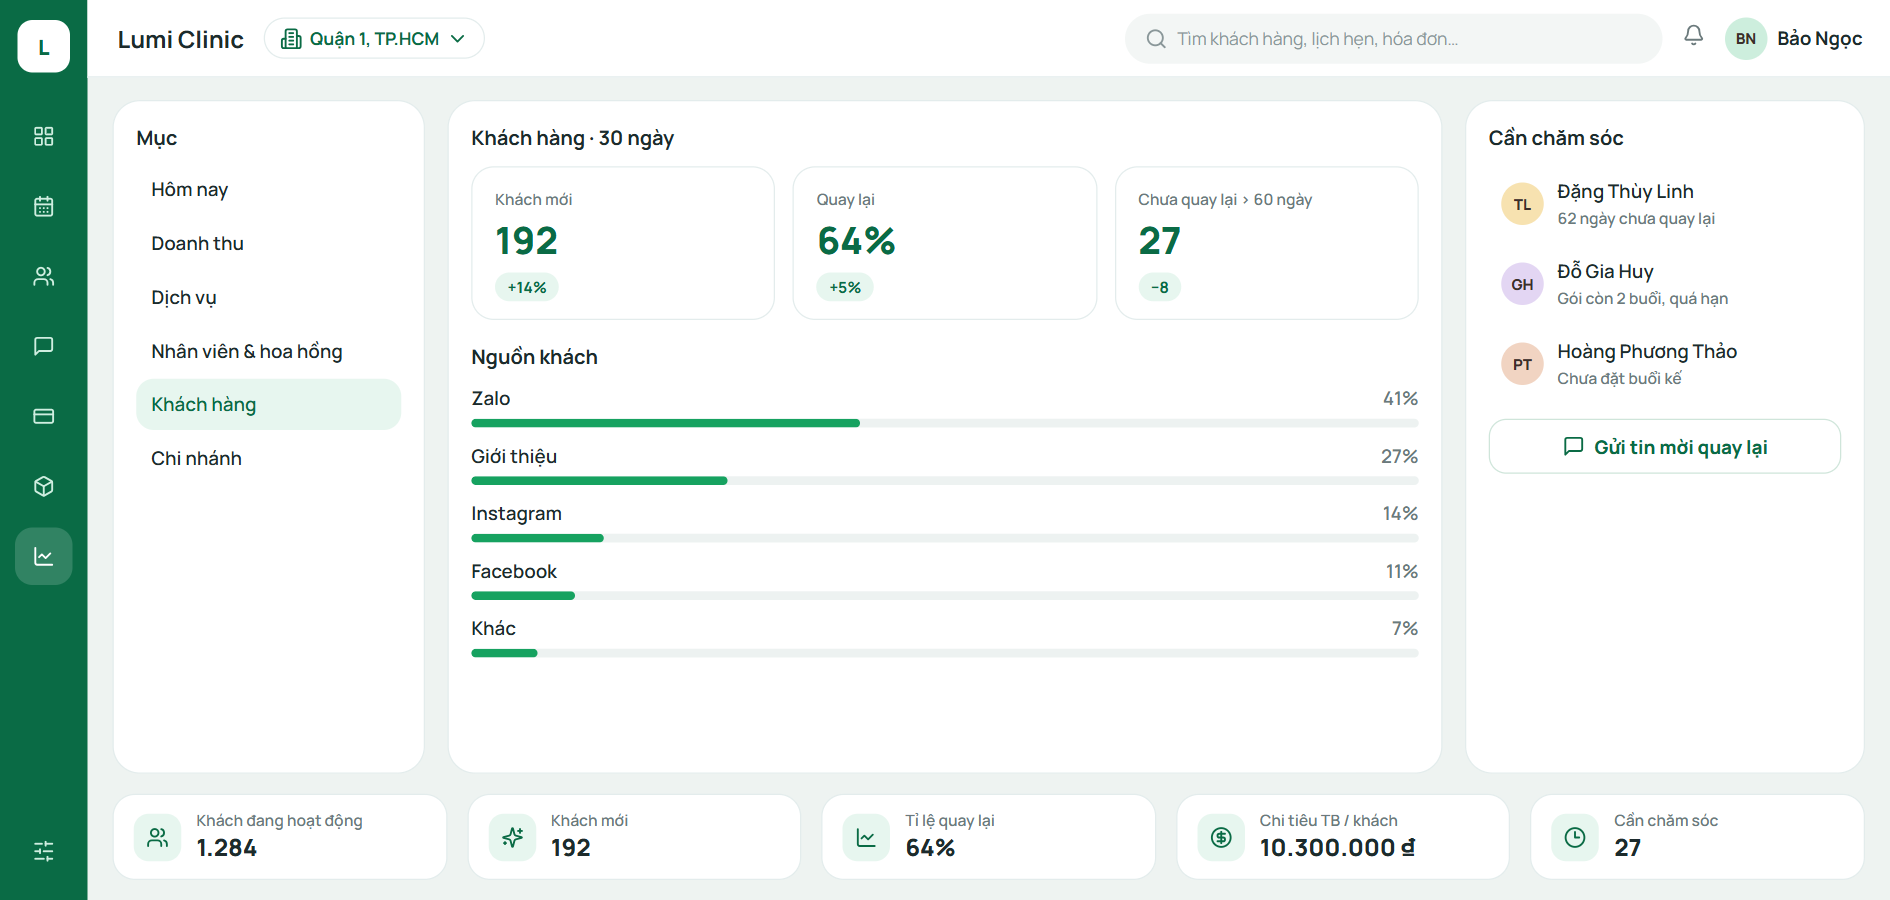Click the Giới thiệu source progress bar
Image resolution: width=1890 pixels, height=900 pixels.
pos(945,481)
